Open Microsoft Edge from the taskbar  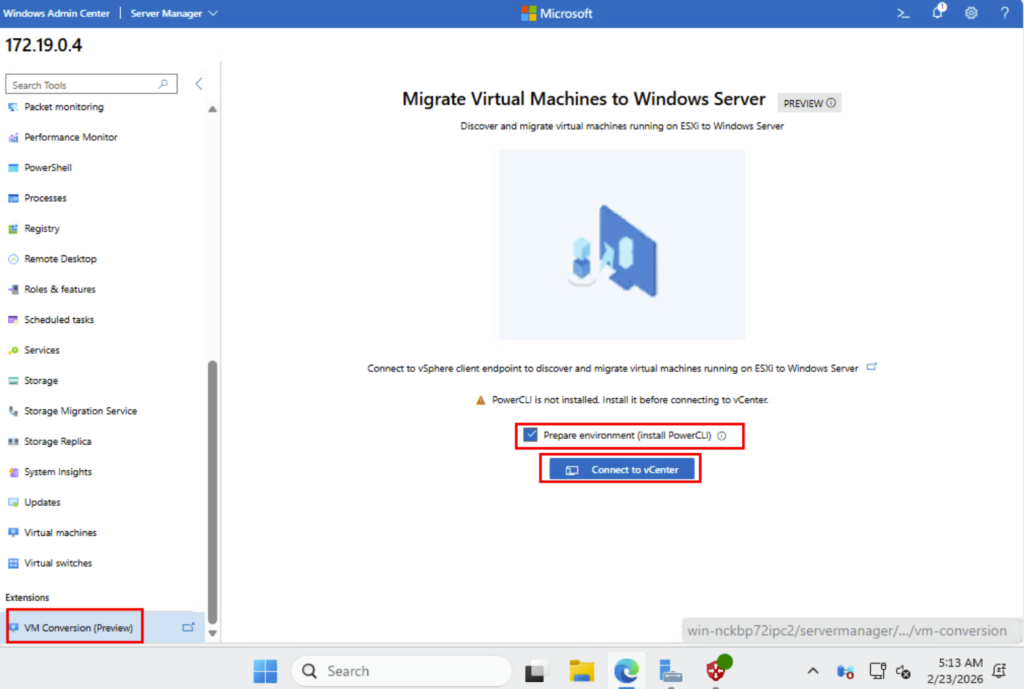point(626,671)
